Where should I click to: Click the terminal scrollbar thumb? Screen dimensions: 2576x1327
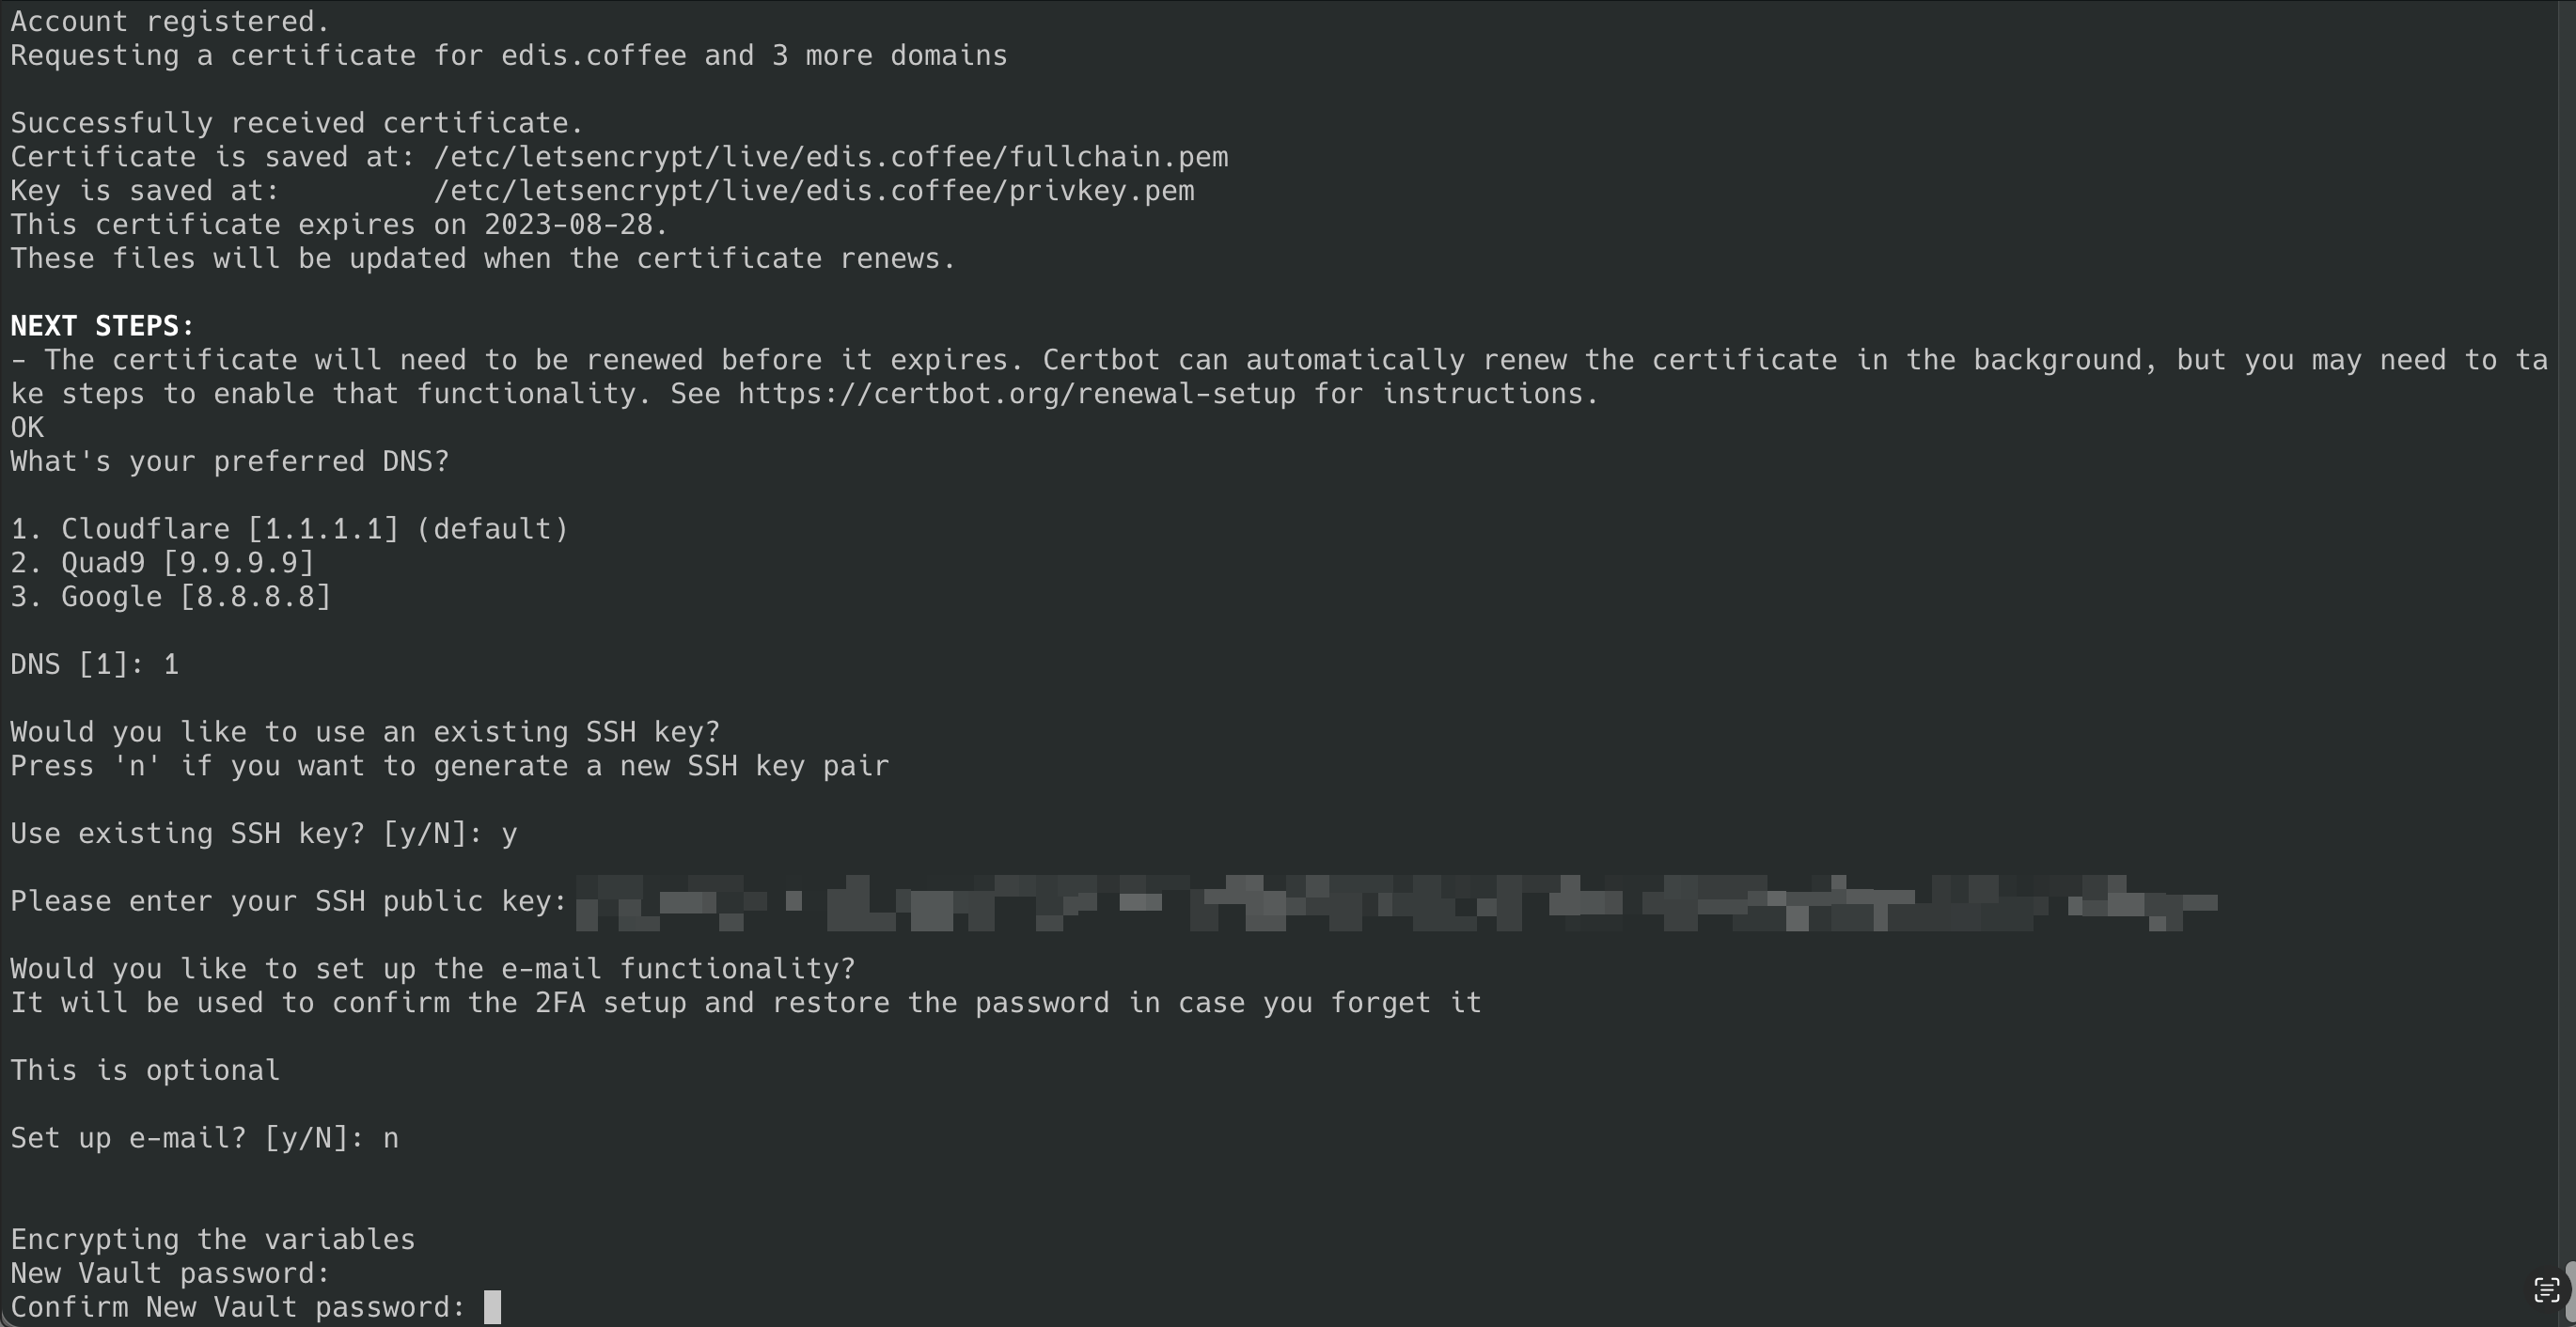pos(2570,1290)
